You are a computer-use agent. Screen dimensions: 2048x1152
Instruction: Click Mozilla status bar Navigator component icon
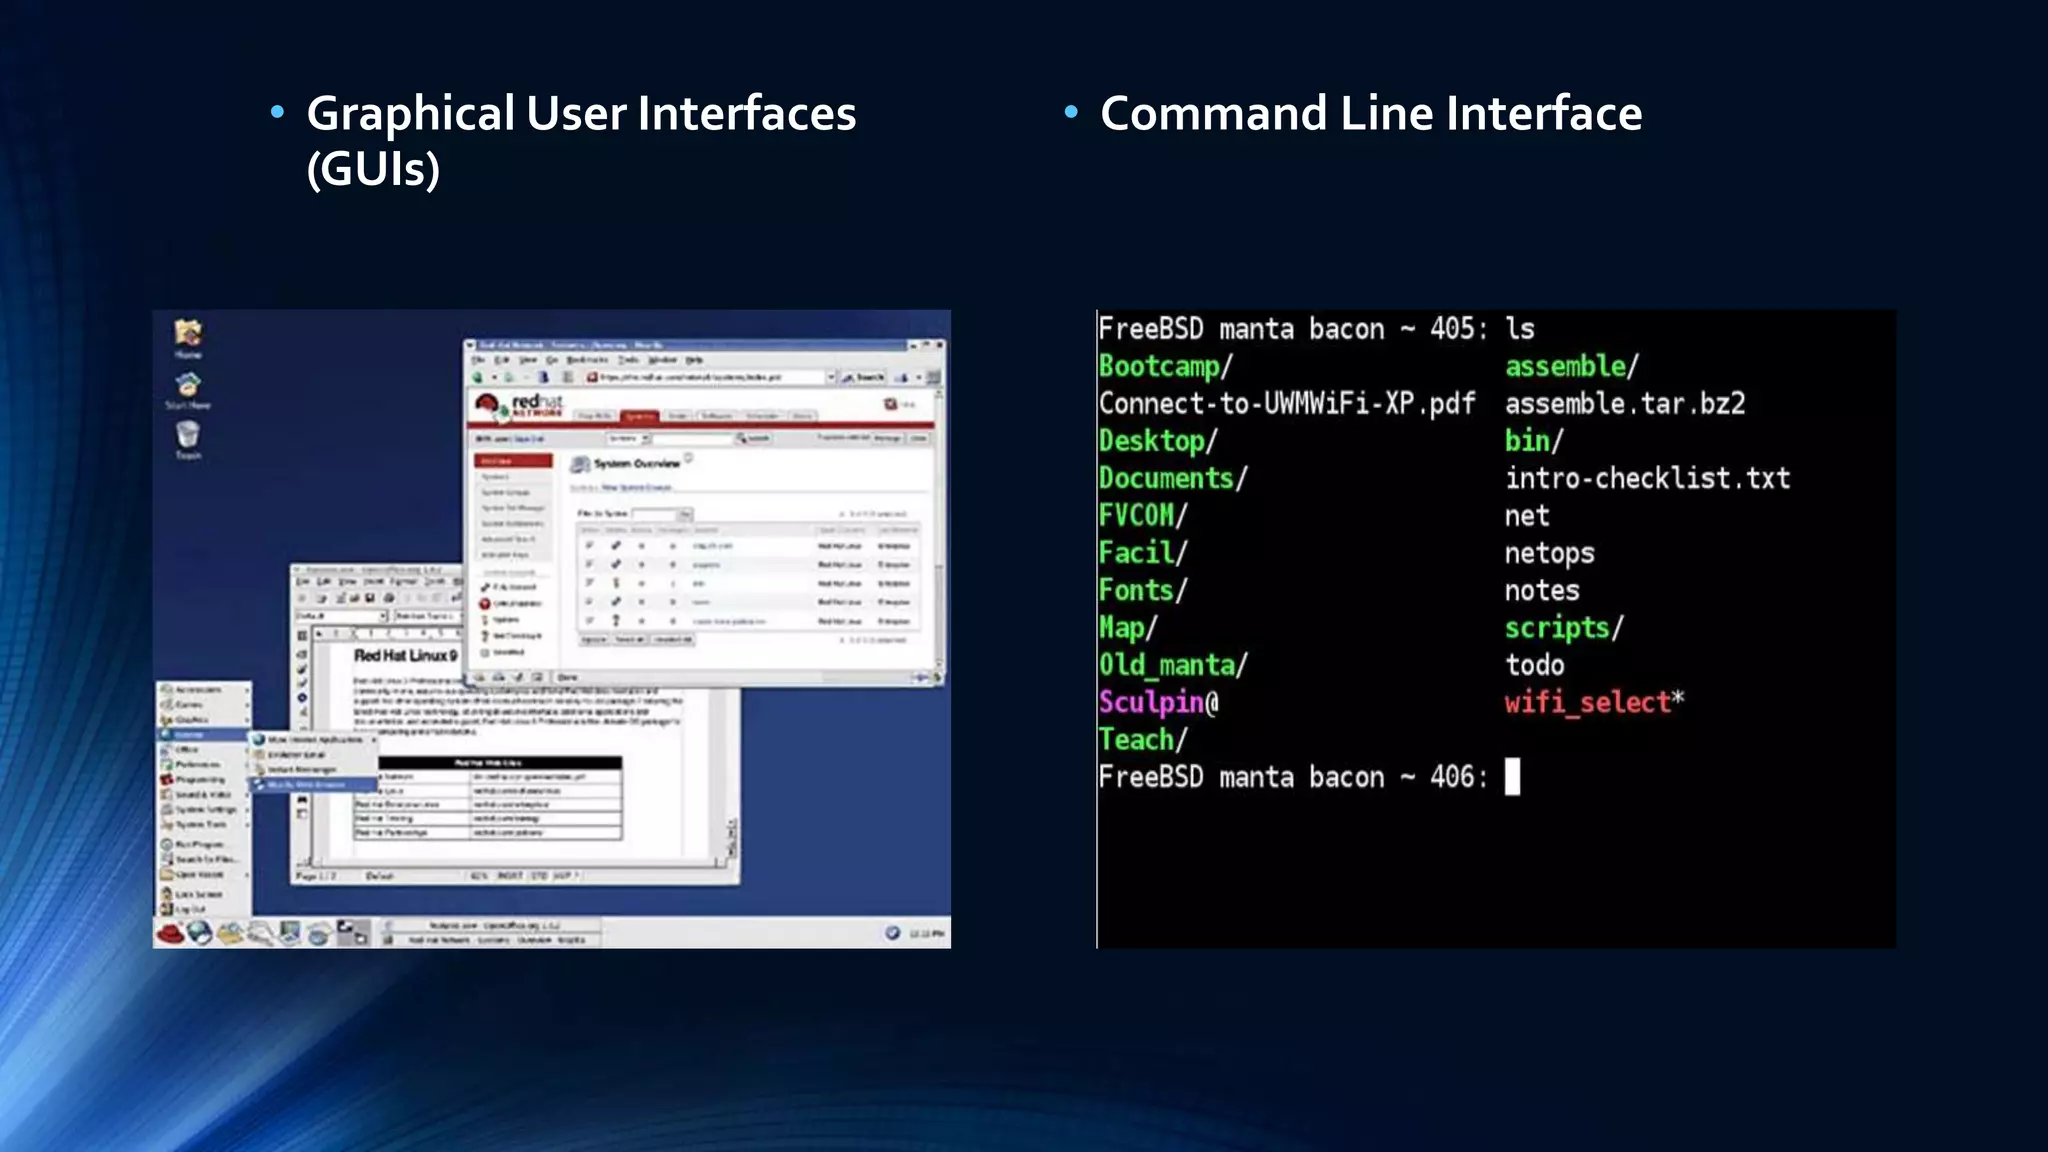[479, 677]
